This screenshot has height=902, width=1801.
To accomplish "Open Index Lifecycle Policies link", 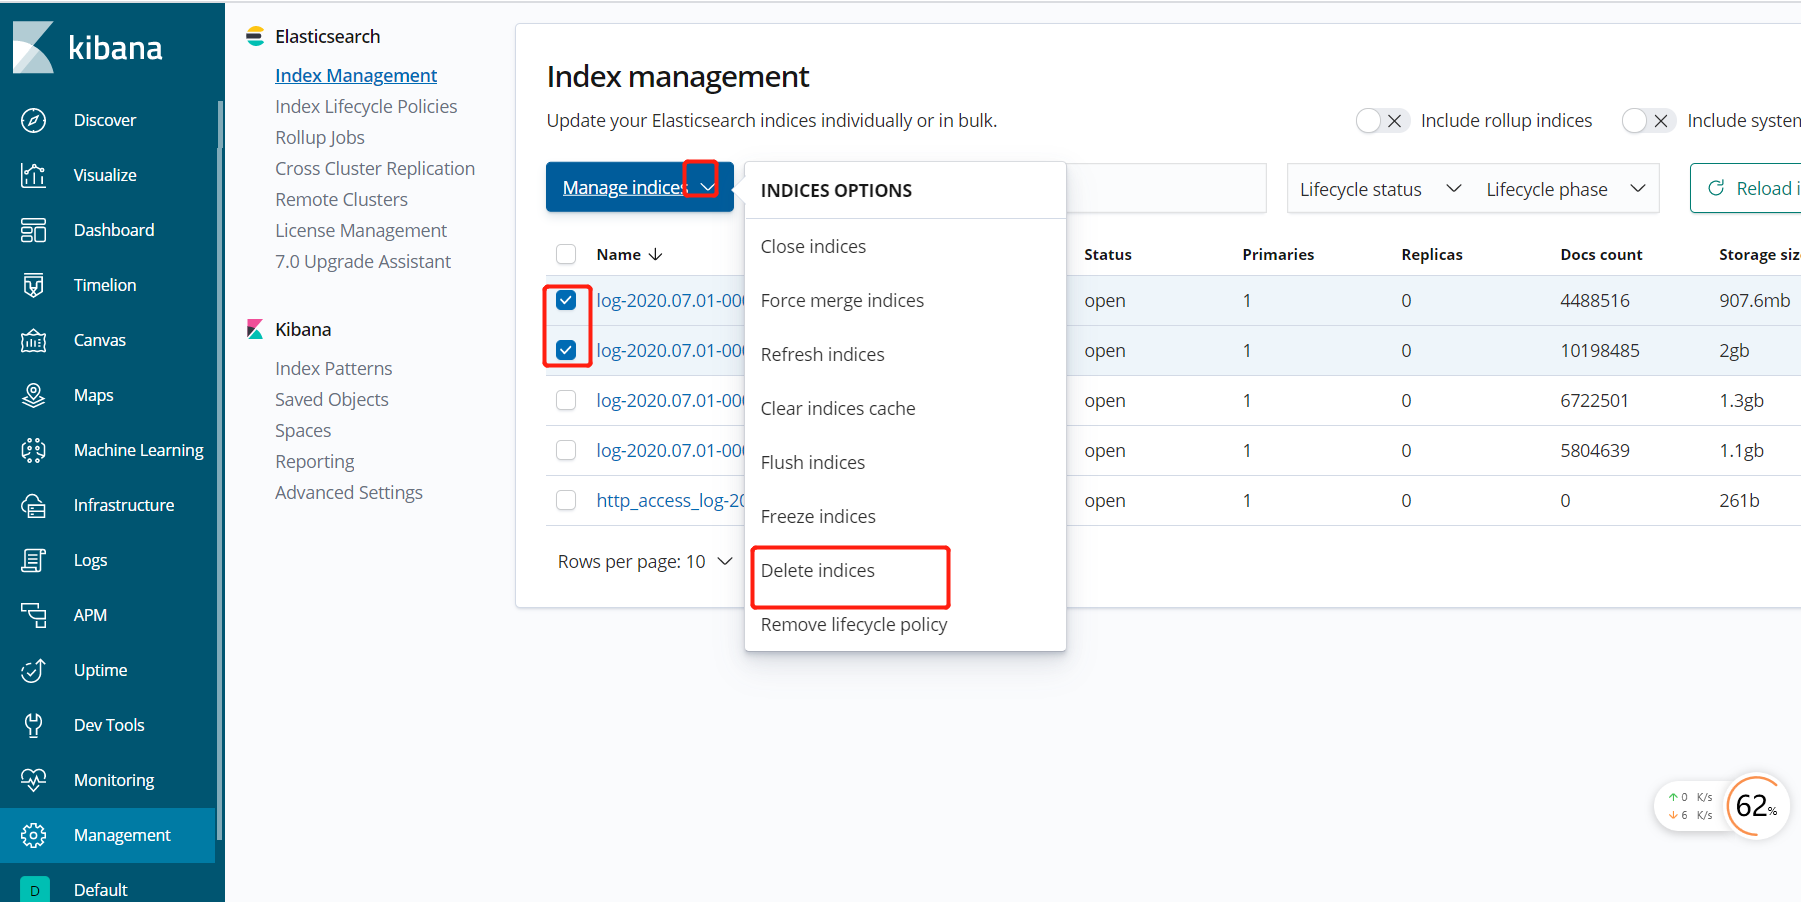I will point(366,106).
